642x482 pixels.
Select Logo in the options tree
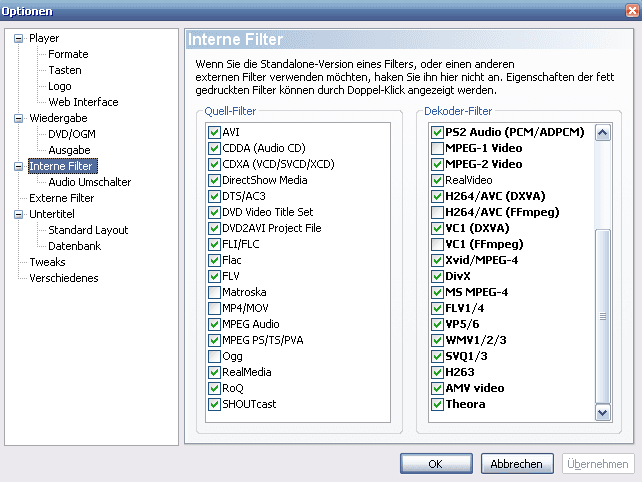(60, 86)
